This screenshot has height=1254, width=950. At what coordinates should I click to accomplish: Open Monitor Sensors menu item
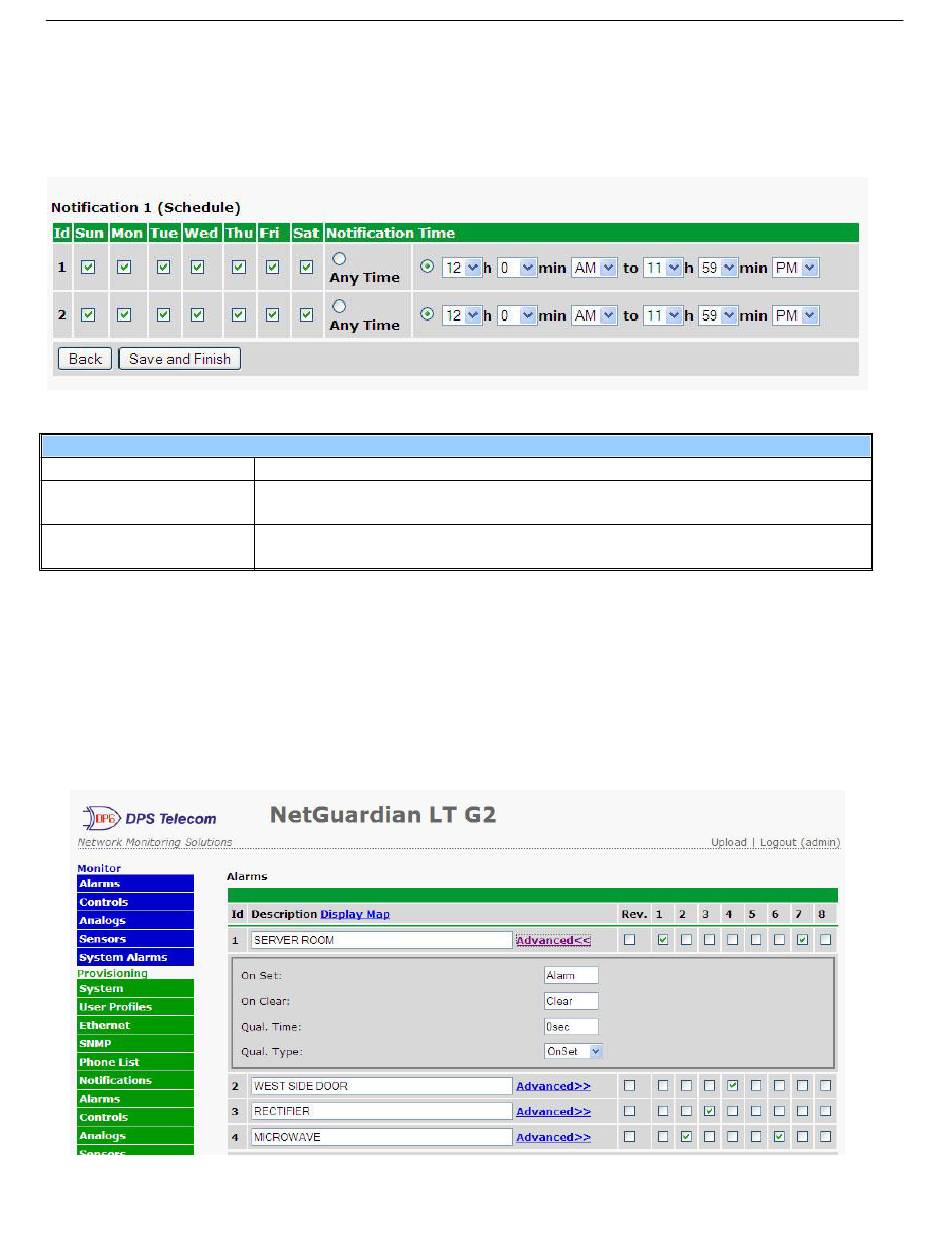pyautogui.click(x=136, y=939)
